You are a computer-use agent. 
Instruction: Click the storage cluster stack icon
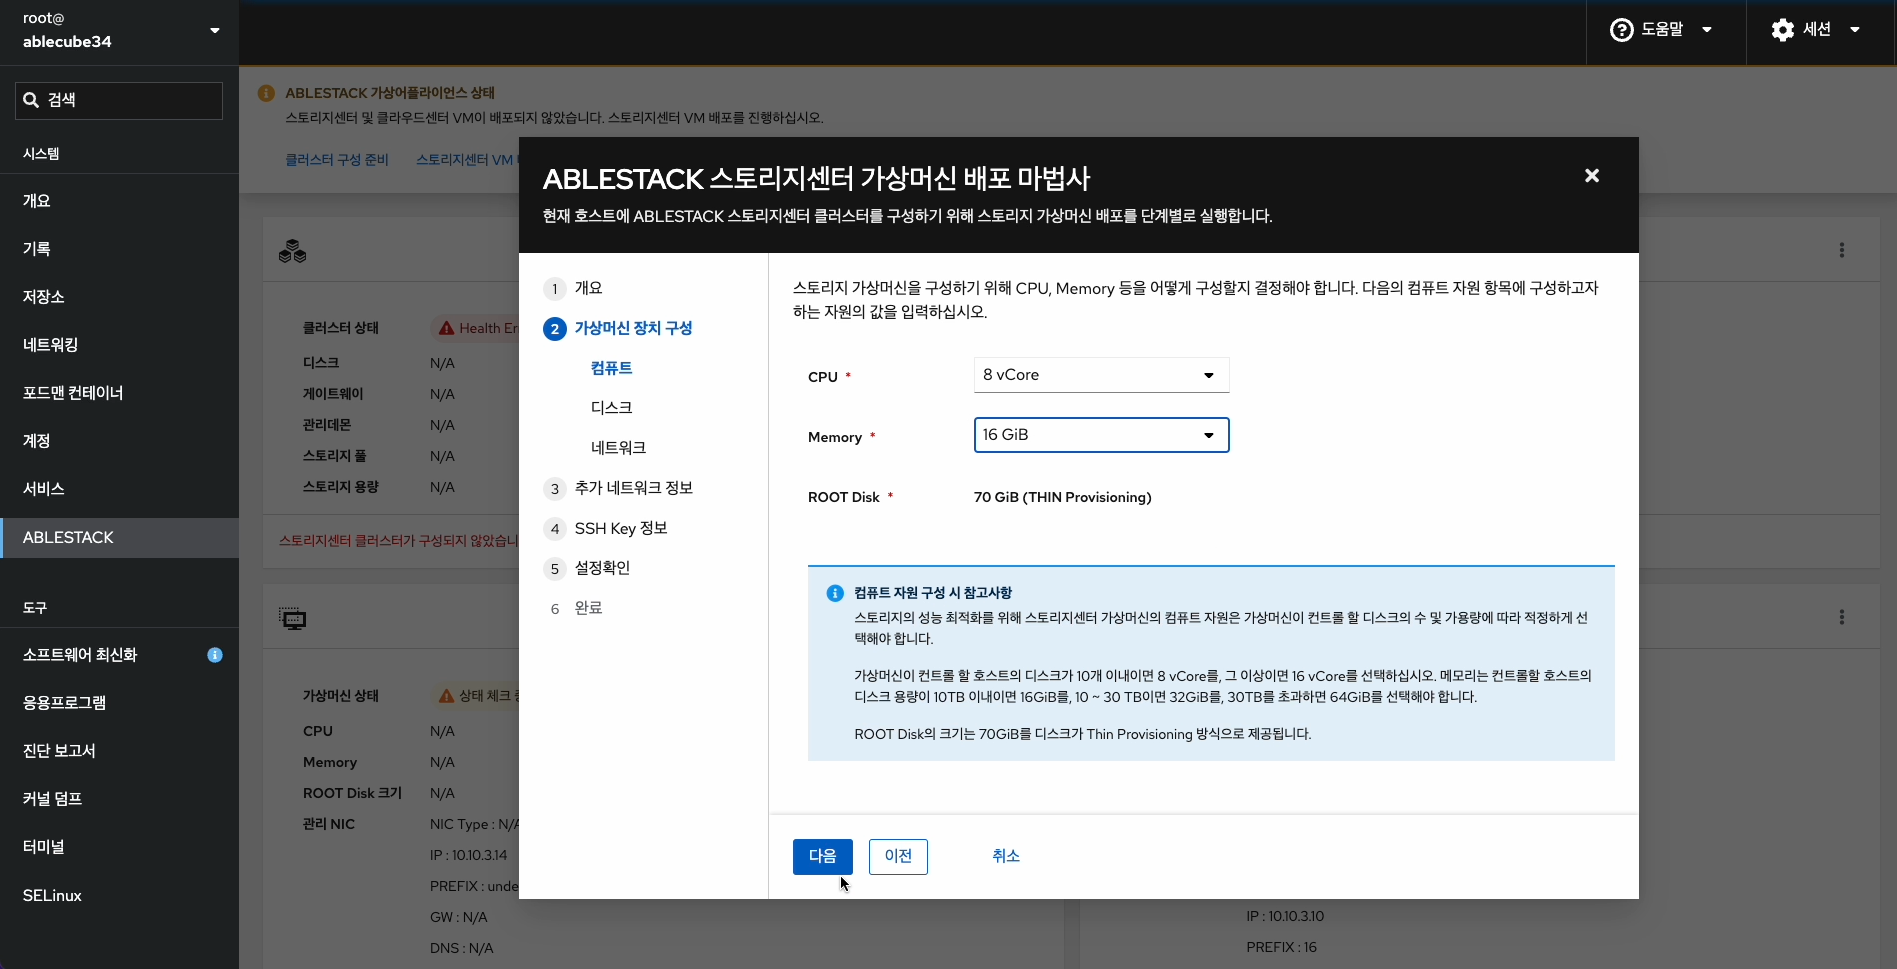291,251
